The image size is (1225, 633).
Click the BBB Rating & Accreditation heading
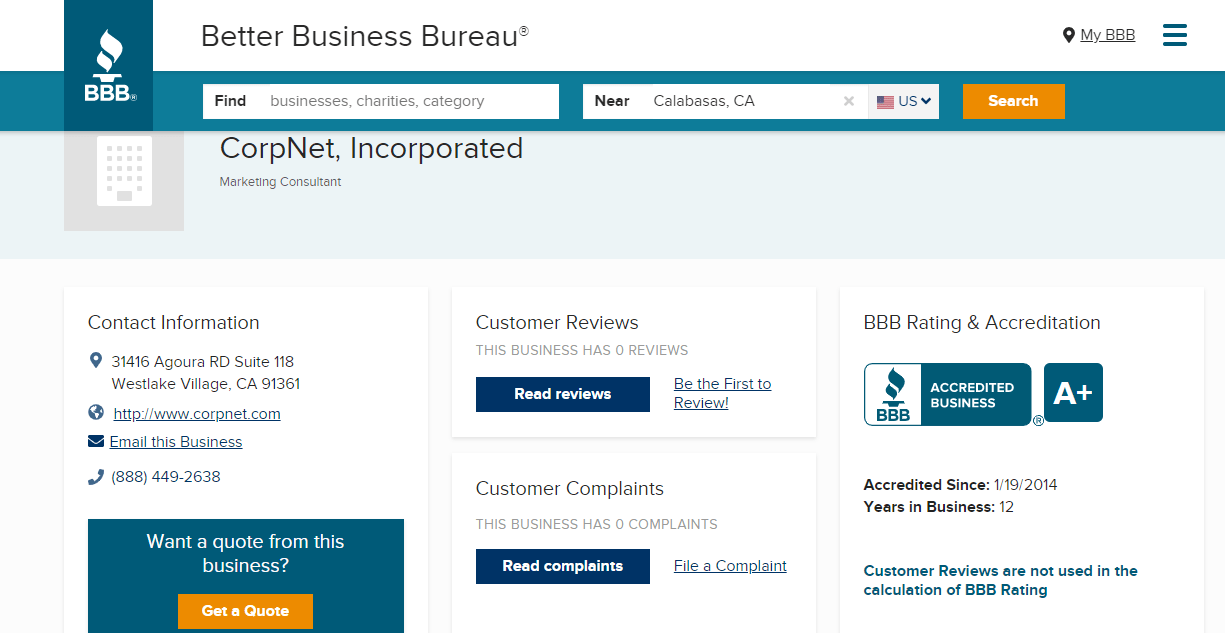(982, 323)
